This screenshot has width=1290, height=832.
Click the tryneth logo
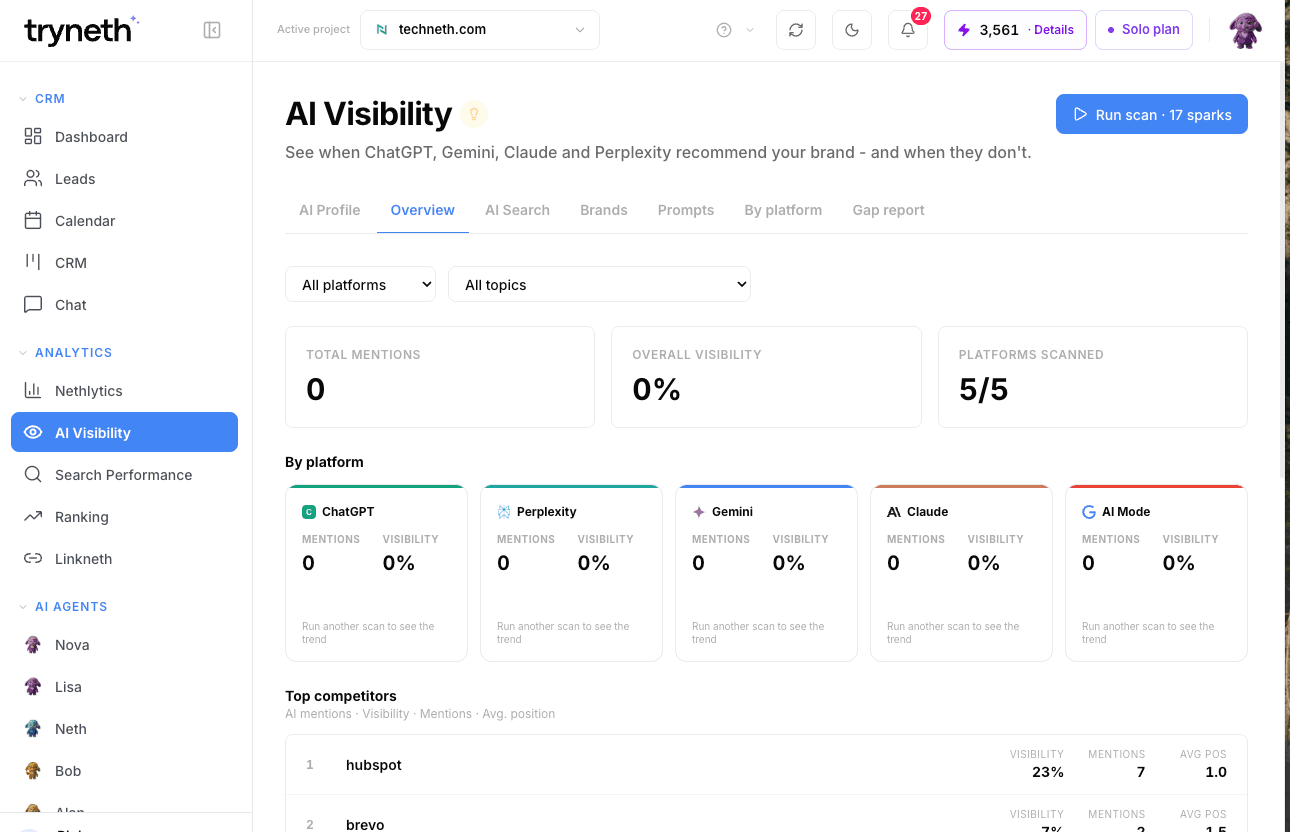tap(82, 31)
